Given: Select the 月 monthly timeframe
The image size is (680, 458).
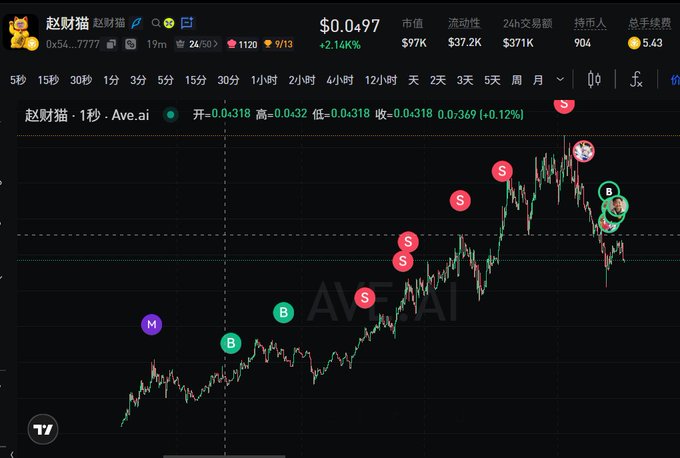Looking at the screenshot, I should (538, 80).
